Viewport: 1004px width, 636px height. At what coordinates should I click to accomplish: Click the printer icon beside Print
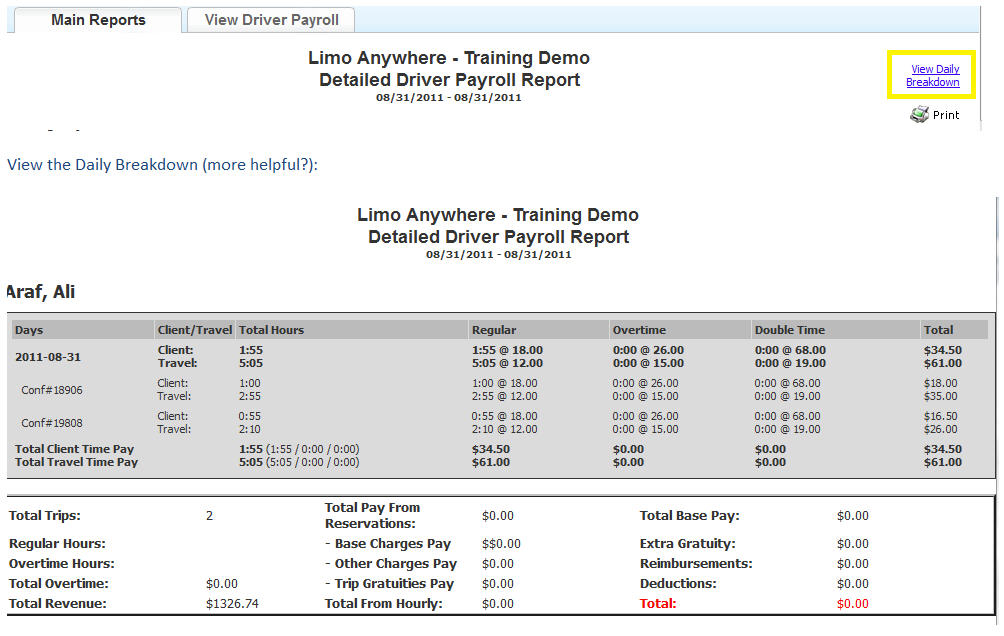pyautogui.click(x=919, y=115)
